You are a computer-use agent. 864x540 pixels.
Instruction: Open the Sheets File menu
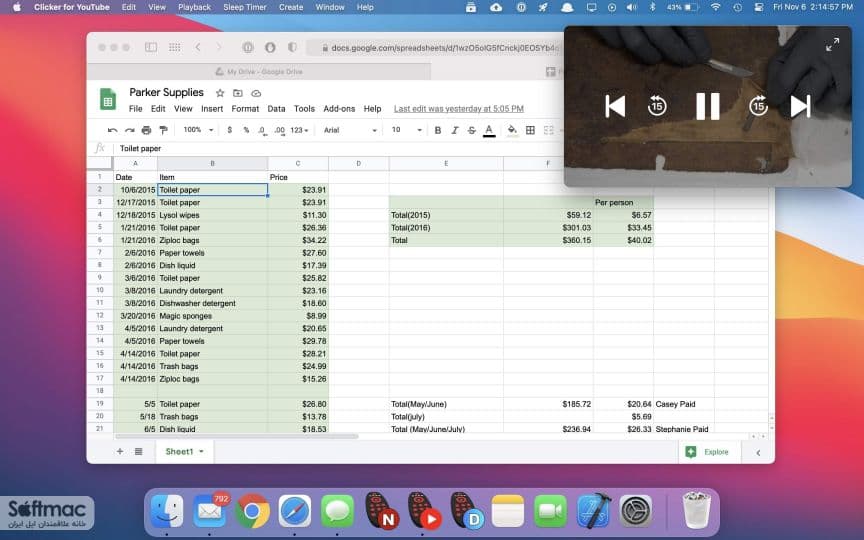tap(136, 109)
